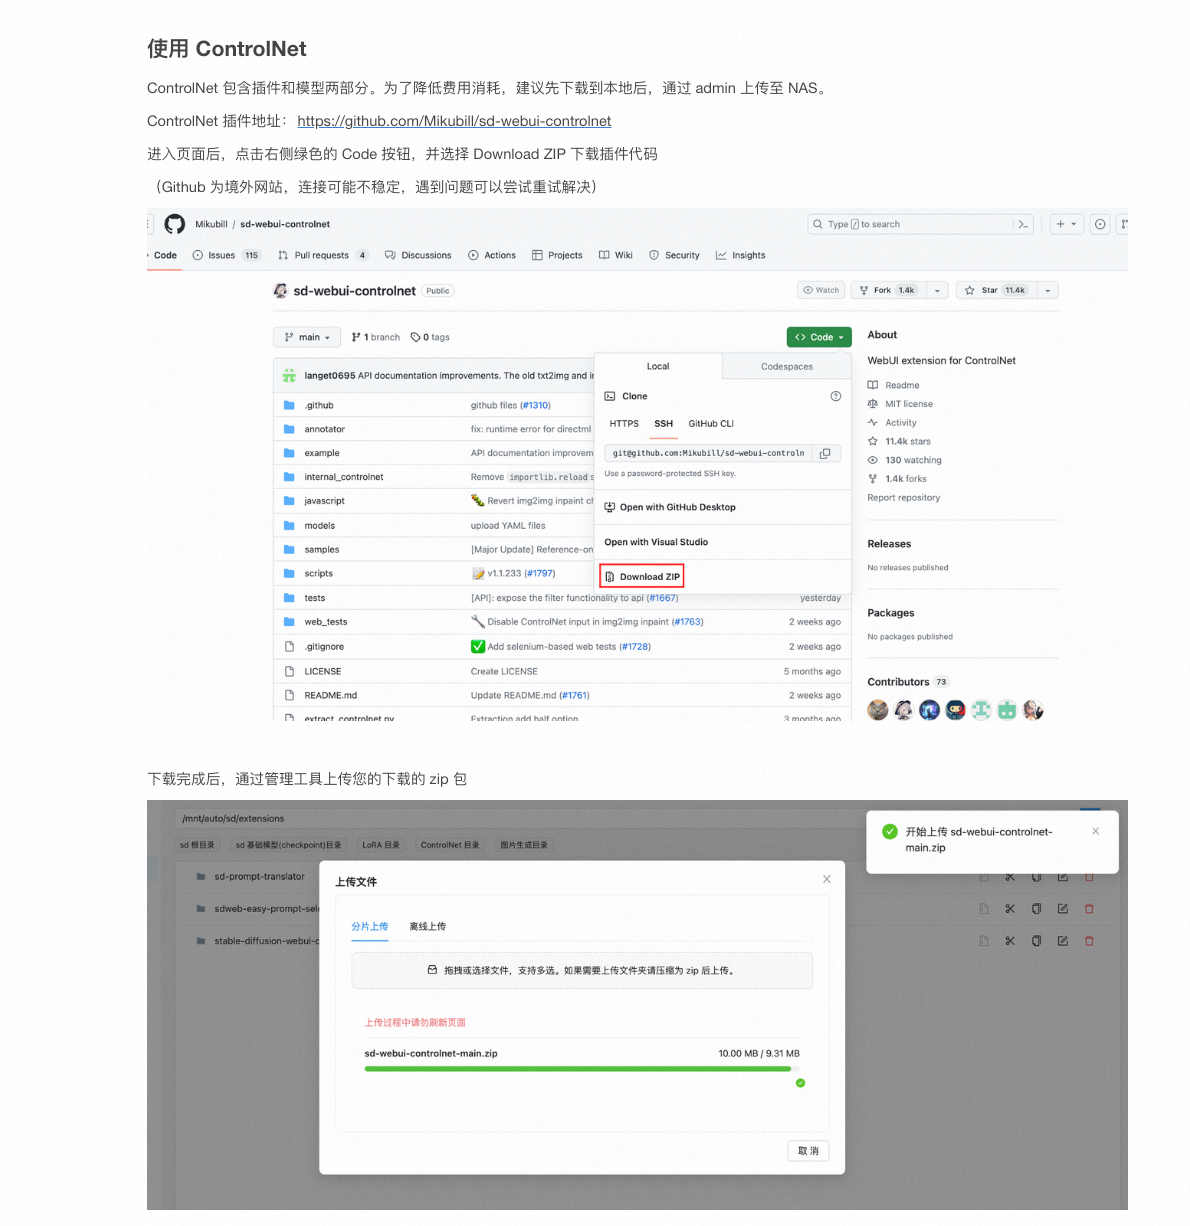Open the Insights tab
This screenshot has width=1190, height=1226.
point(740,255)
